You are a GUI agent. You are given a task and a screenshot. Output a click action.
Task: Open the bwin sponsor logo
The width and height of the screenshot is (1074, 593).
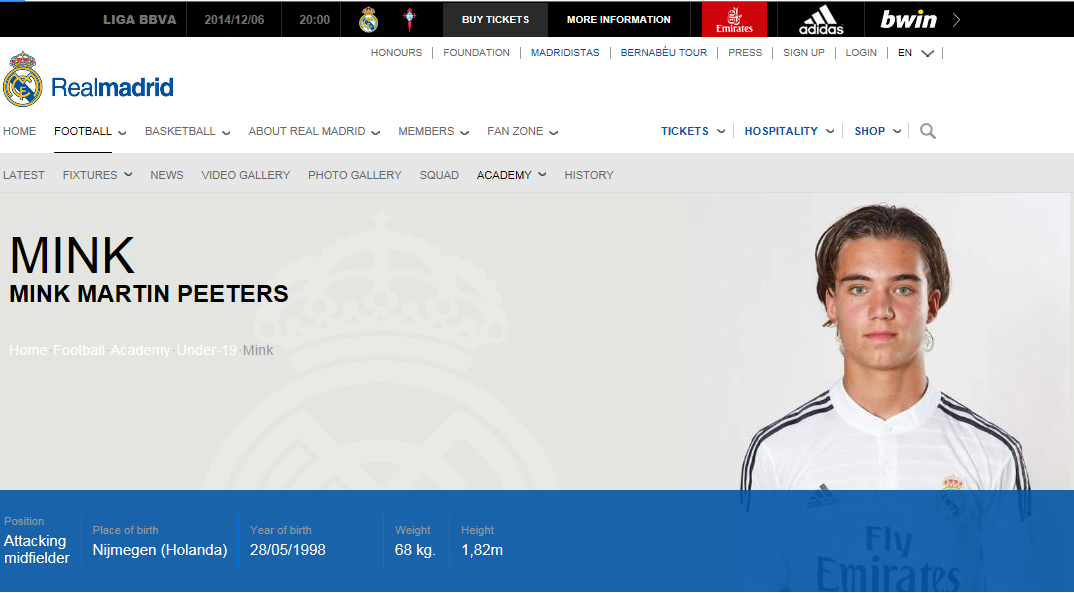[x=908, y=19]
